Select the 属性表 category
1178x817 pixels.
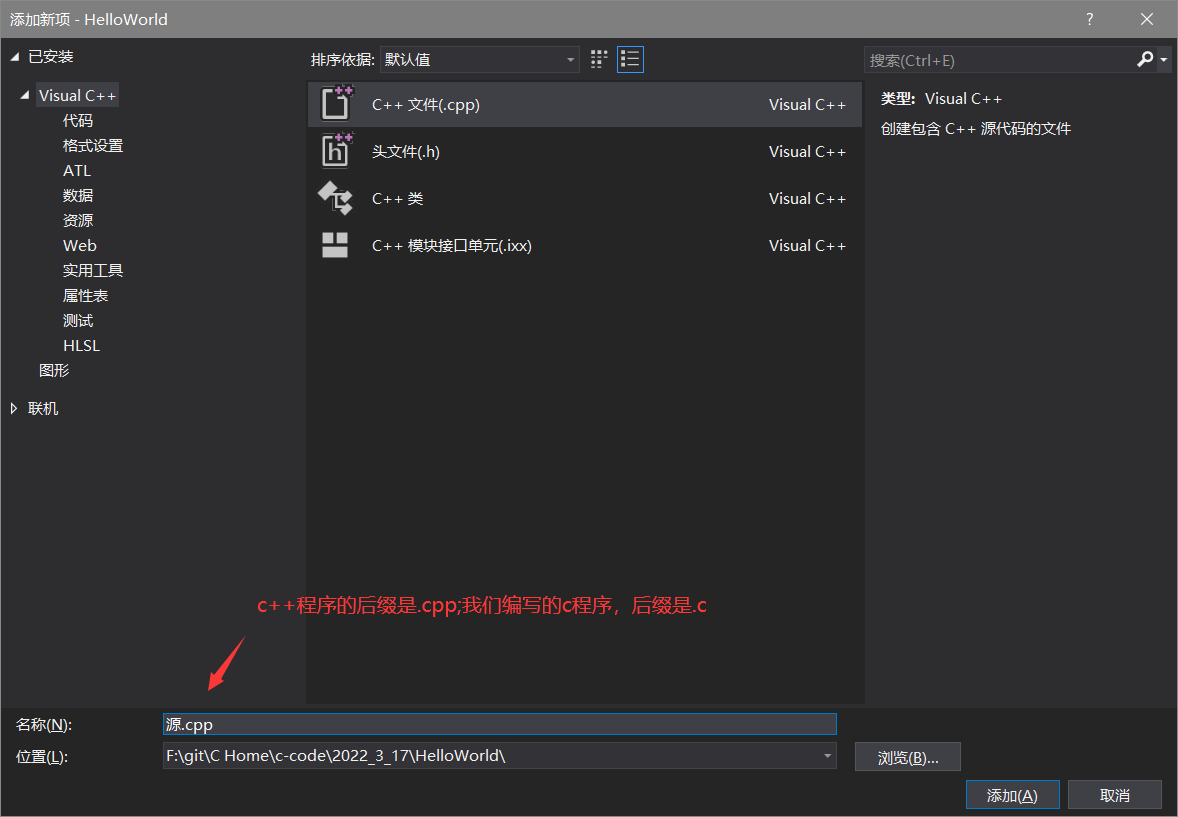coord(86,295)
